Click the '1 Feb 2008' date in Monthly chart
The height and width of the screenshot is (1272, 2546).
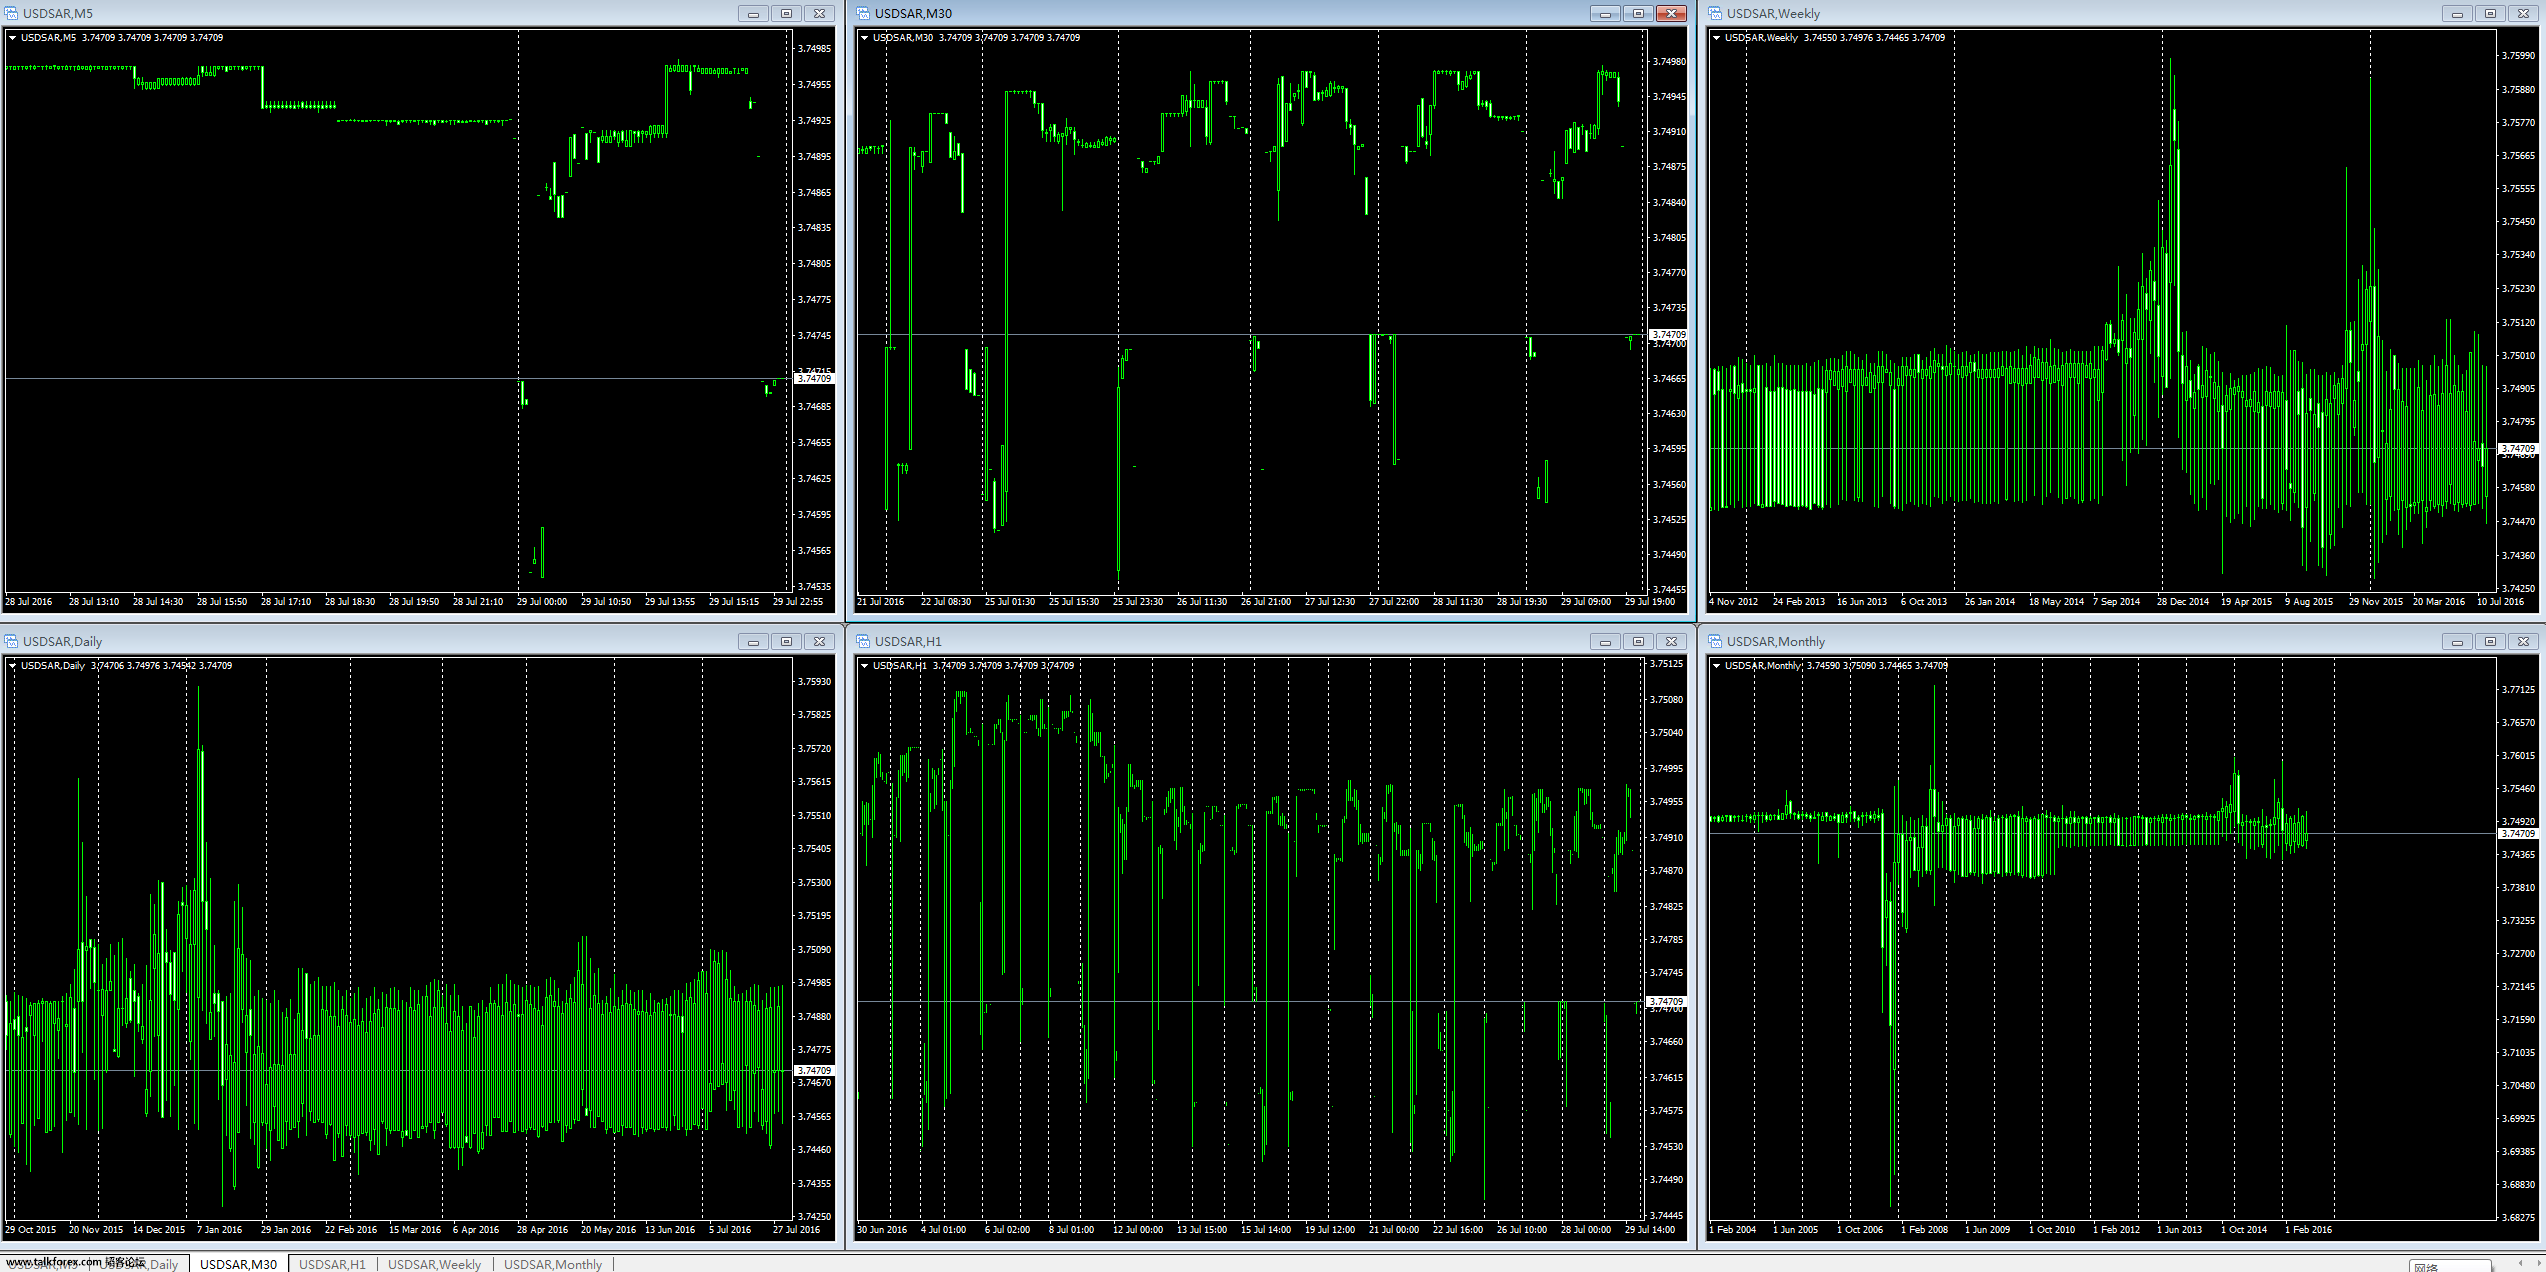[x=1924, y=1230]
